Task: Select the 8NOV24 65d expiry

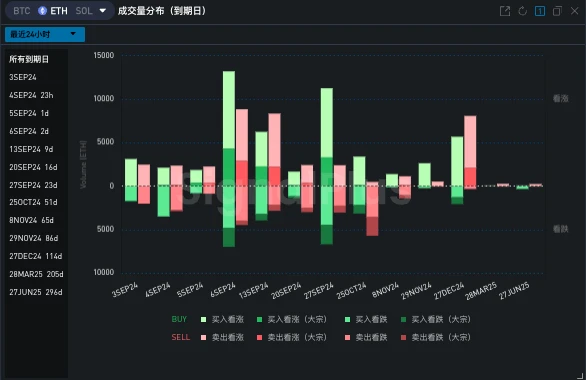Action: 31,220
